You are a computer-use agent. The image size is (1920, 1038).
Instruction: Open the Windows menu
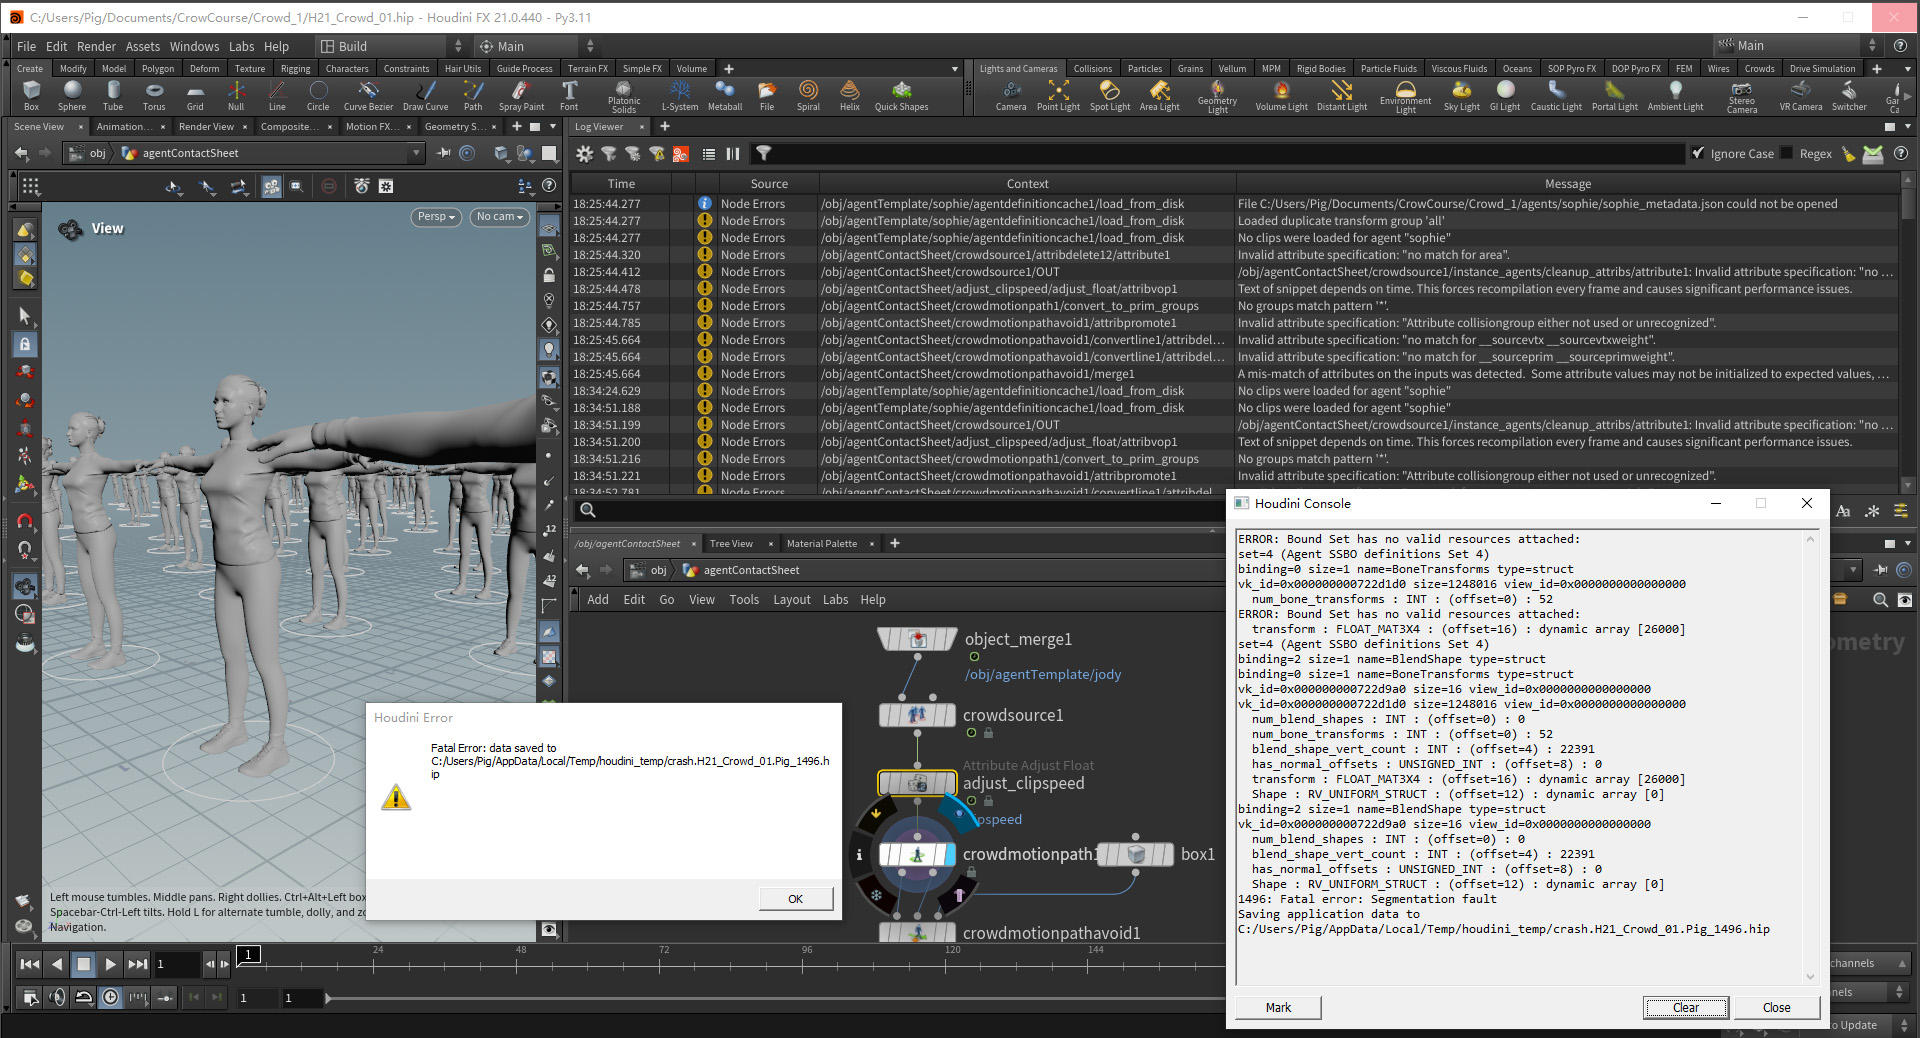194,46
